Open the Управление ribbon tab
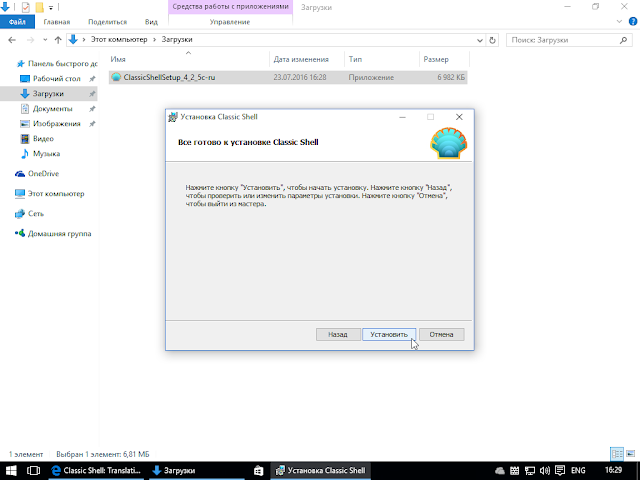 coord(230,22)
